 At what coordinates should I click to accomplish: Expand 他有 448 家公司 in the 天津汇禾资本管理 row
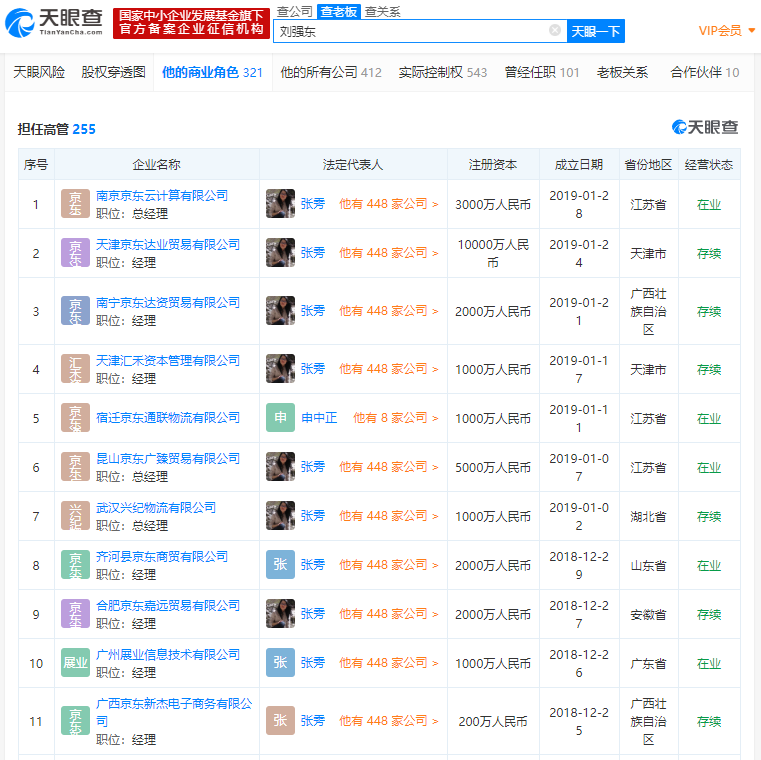coord(388,369)
